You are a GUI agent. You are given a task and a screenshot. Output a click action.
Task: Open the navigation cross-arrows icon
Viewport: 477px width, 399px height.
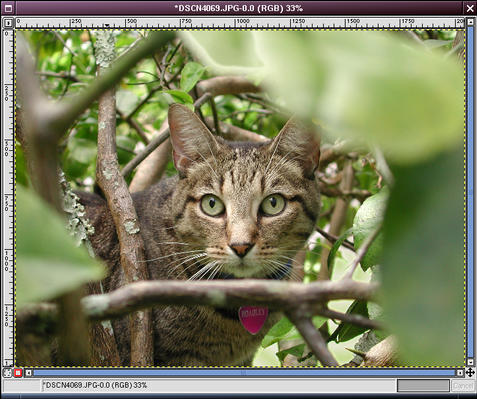tap(470, 372)
